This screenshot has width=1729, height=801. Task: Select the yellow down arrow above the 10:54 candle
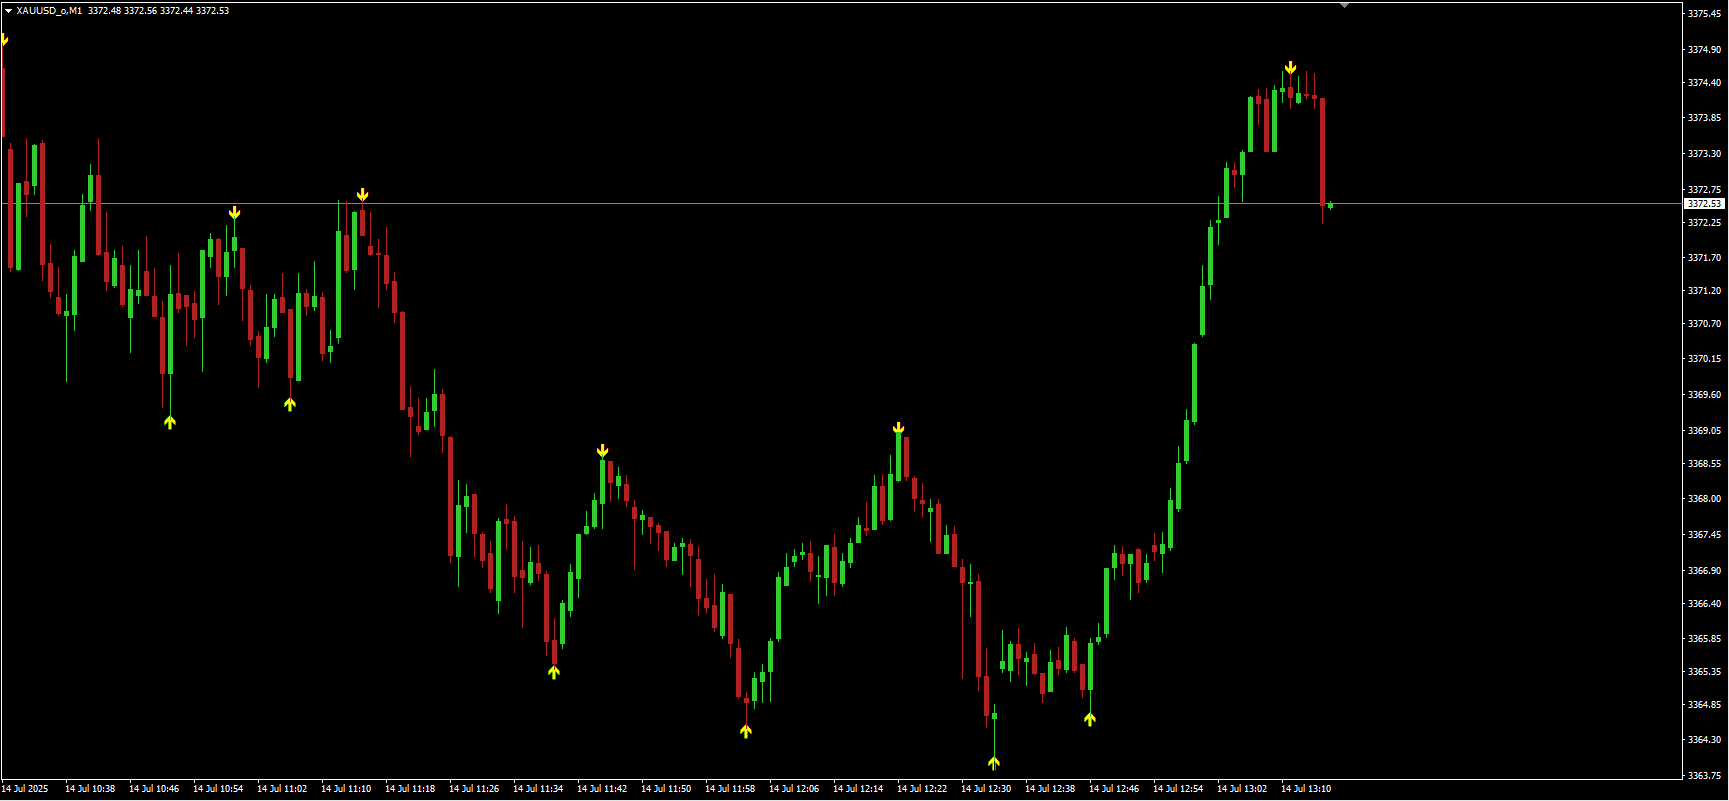(x=234, y=213)
